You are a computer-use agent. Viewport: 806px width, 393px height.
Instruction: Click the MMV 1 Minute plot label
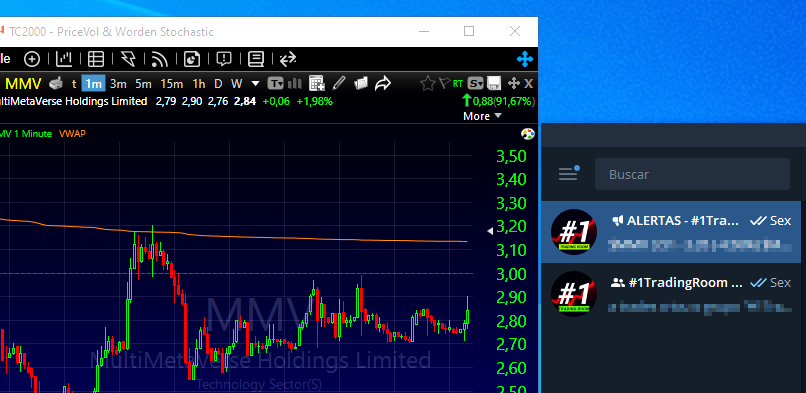click(26, 134)
